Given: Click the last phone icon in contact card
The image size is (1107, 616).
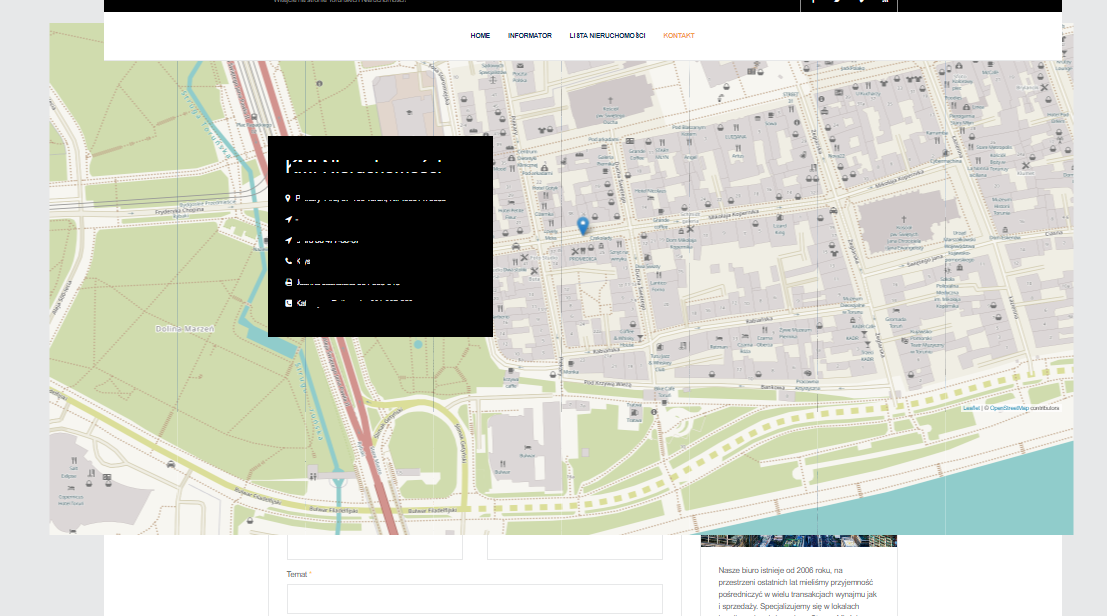Looking at the screenshot, I should [x=288, y=302].
